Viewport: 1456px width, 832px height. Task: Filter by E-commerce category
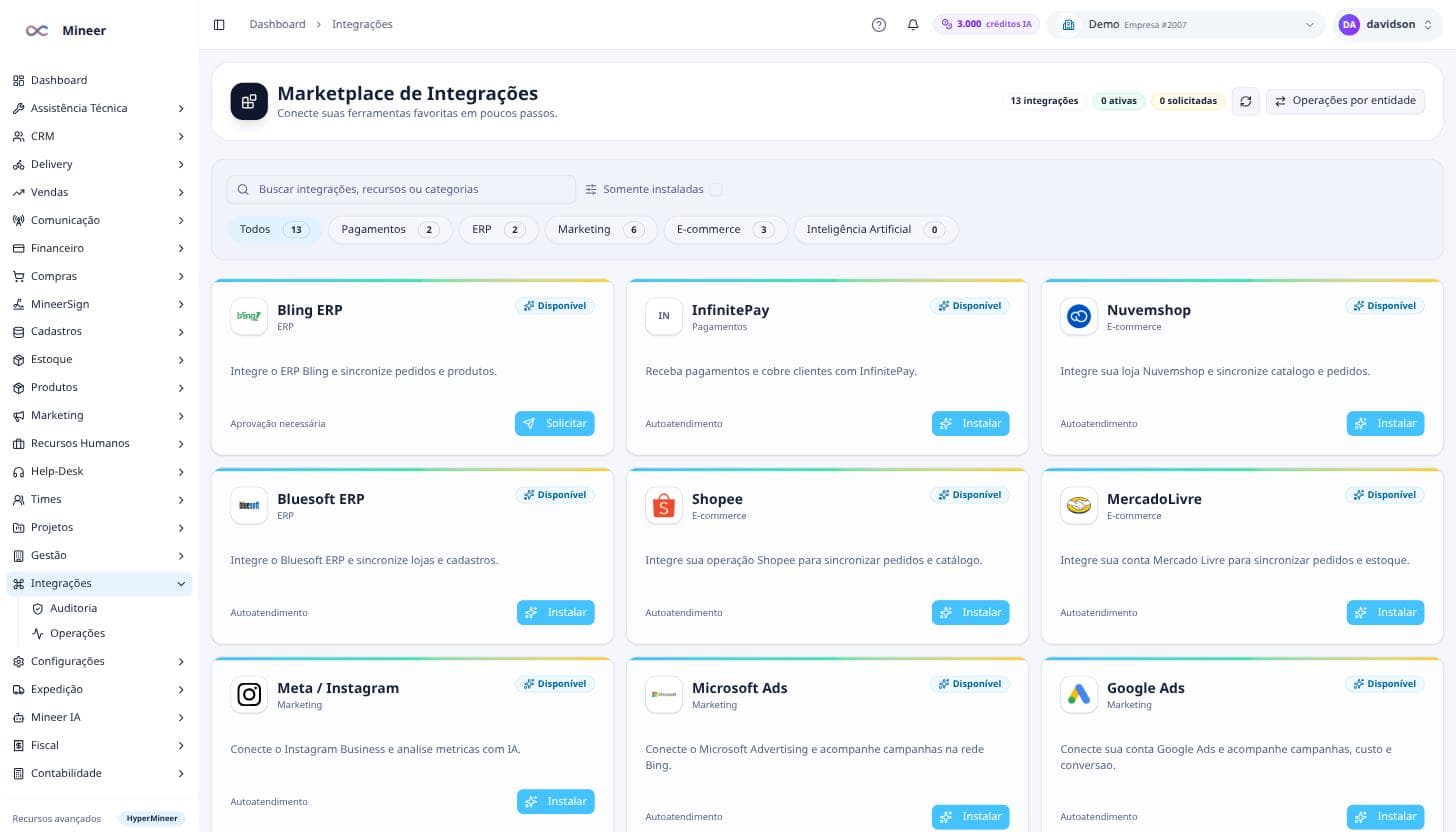(726, 230)
